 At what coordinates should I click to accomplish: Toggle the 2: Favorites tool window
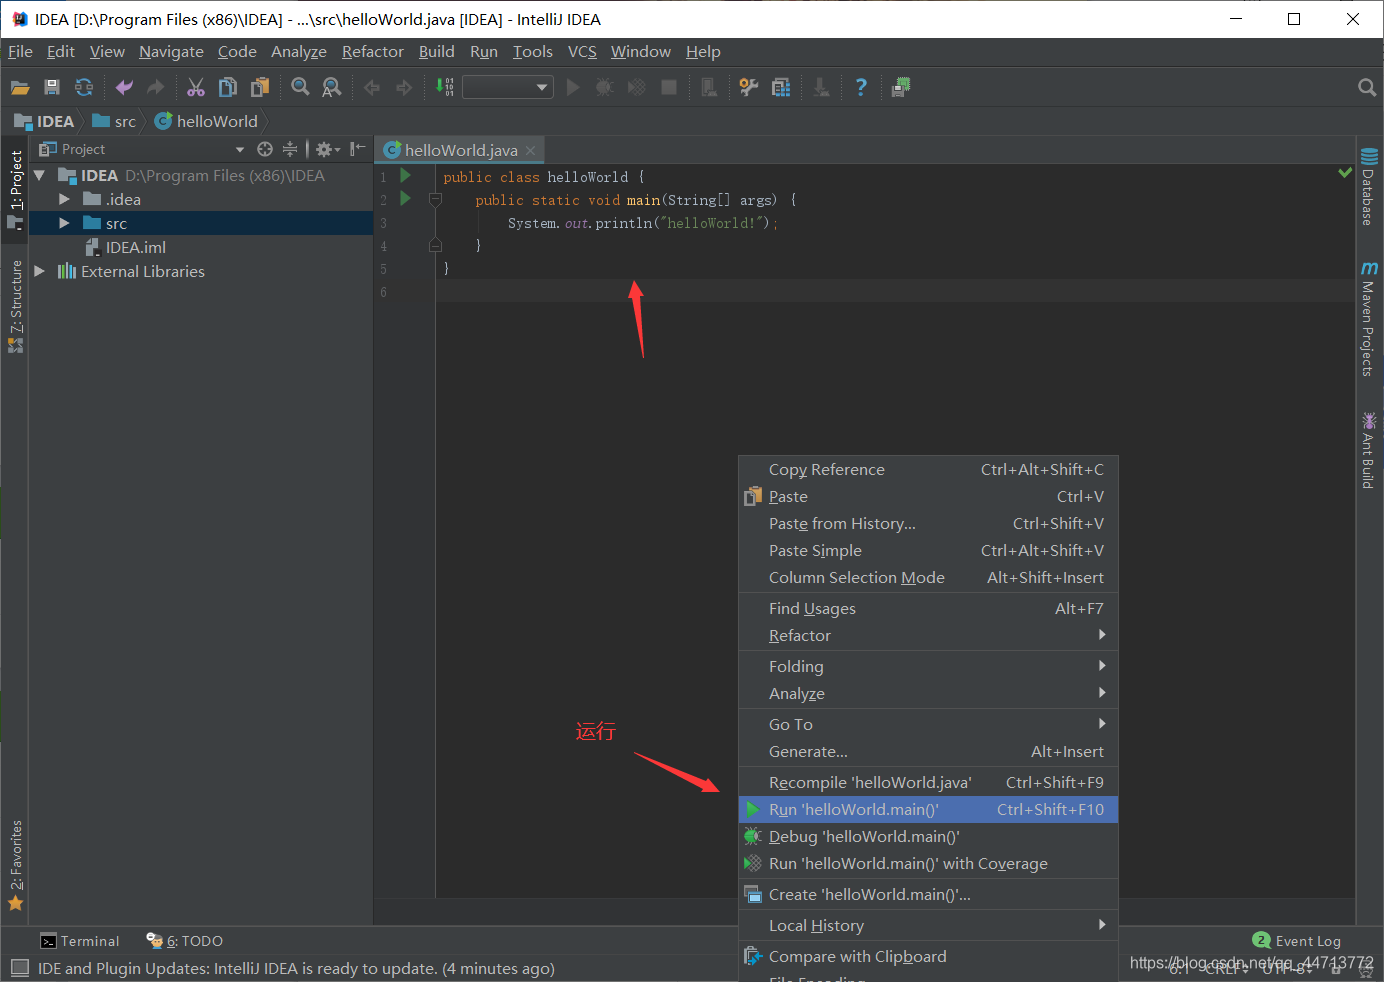point(15,865)
